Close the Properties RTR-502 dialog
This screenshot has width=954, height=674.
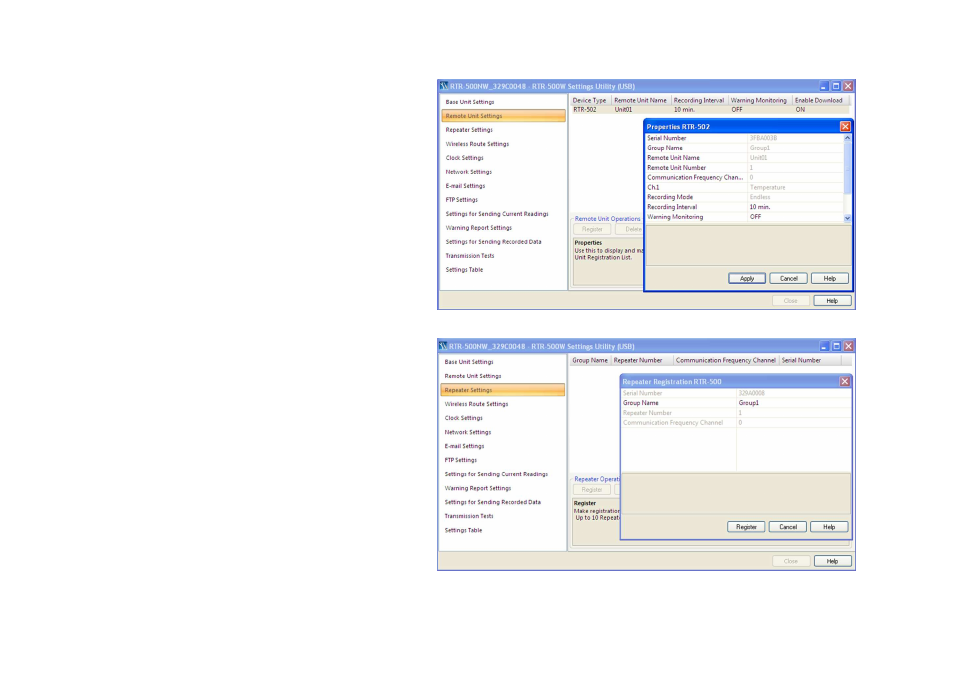844,127
